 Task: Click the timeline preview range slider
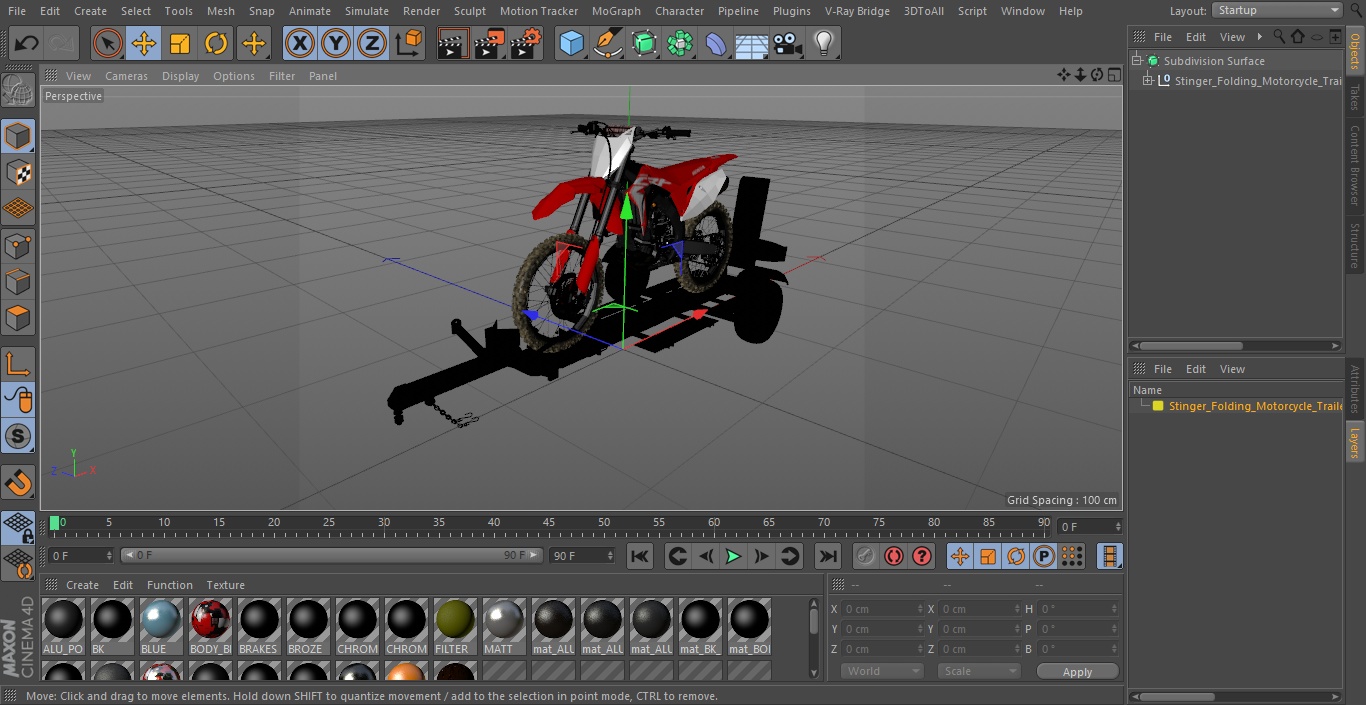332,555
